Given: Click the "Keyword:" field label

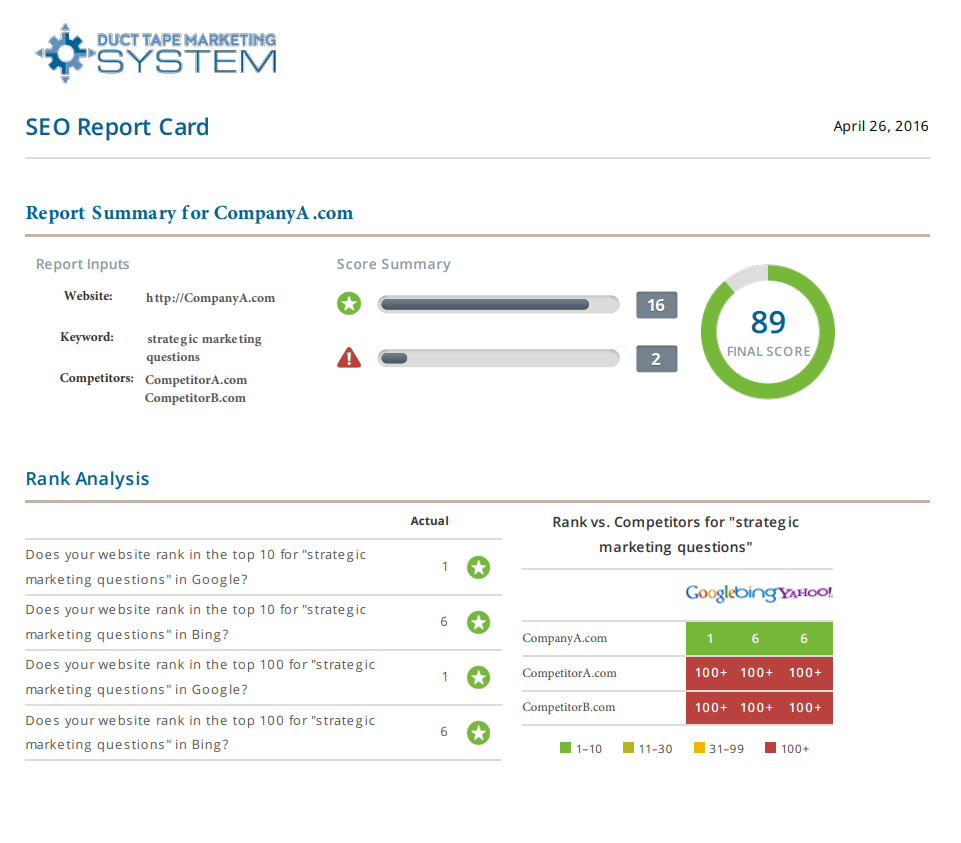Looking at the screenshot, I should point(87,337).
